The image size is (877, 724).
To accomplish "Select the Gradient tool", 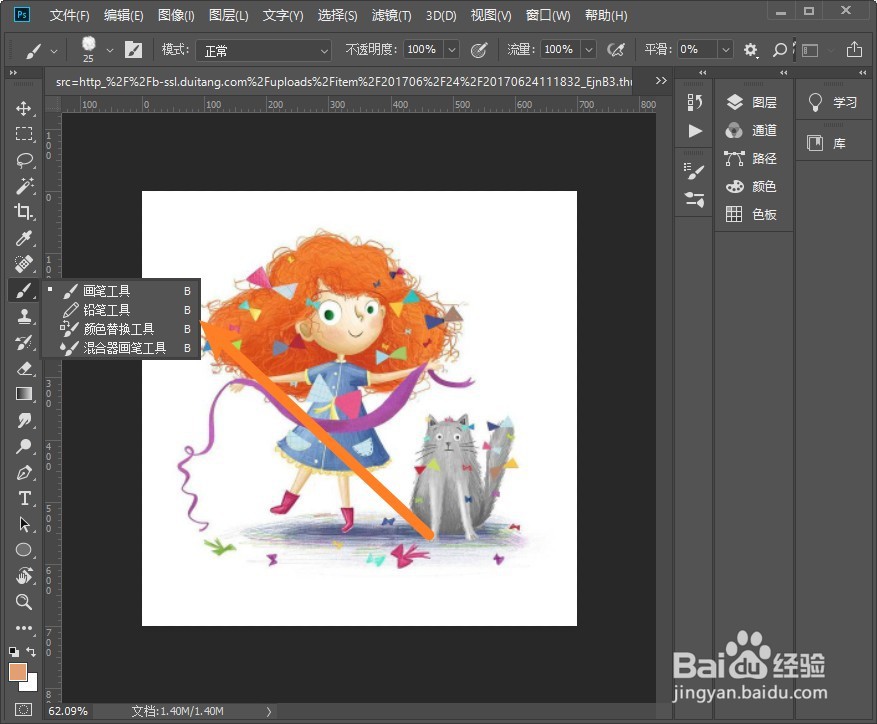I will (x=23, y=394).
